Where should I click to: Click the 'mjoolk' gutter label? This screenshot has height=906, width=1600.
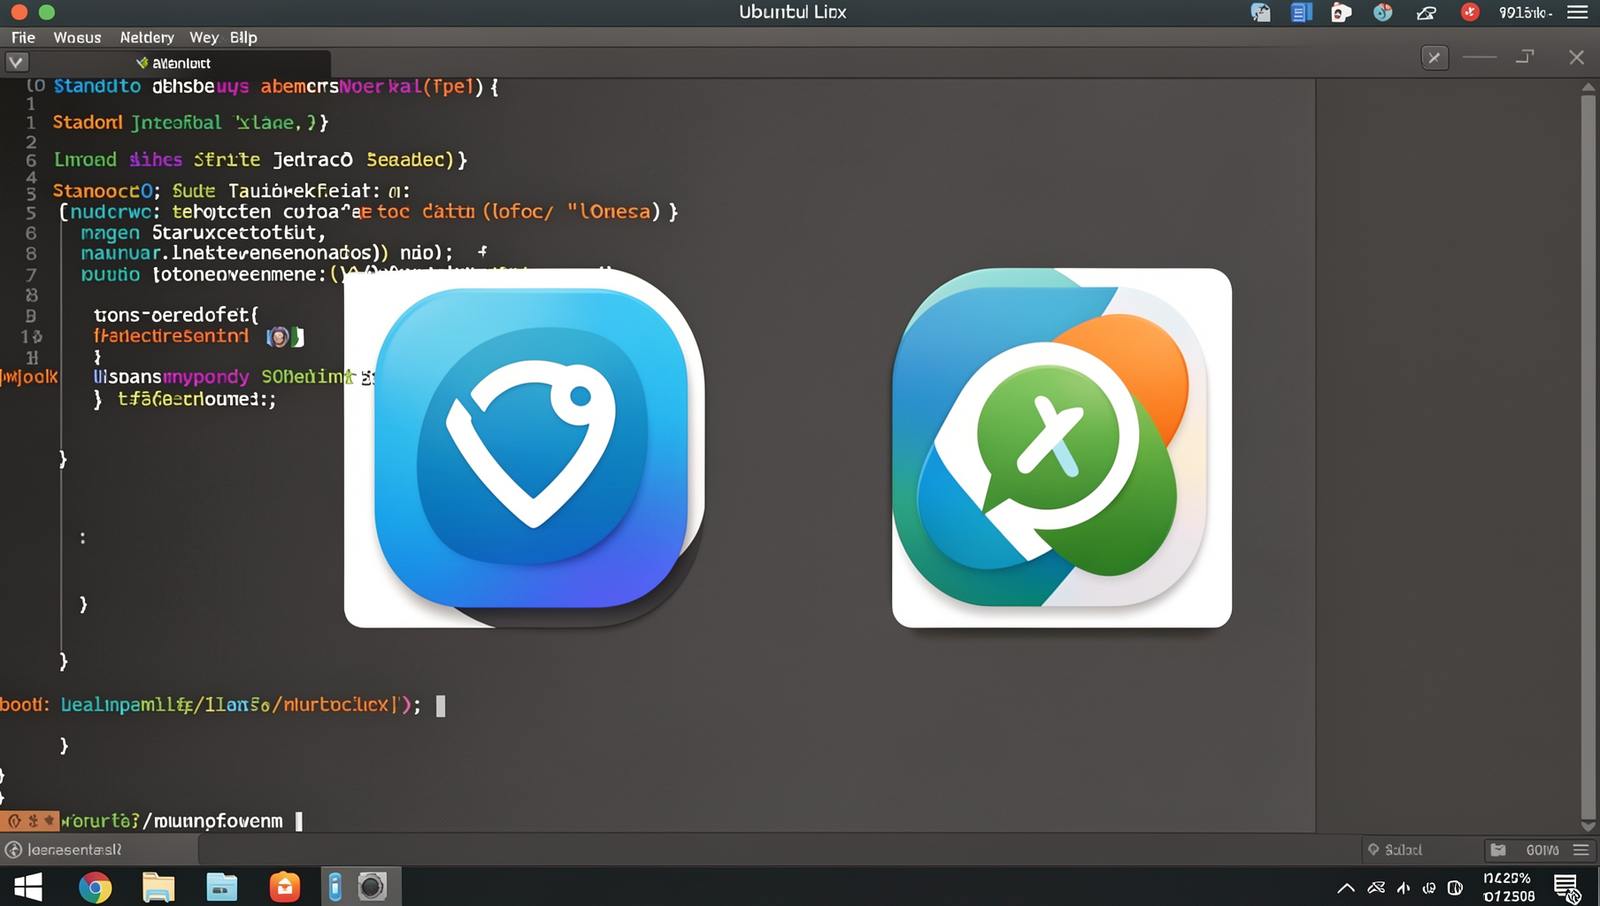click(30, 377)
